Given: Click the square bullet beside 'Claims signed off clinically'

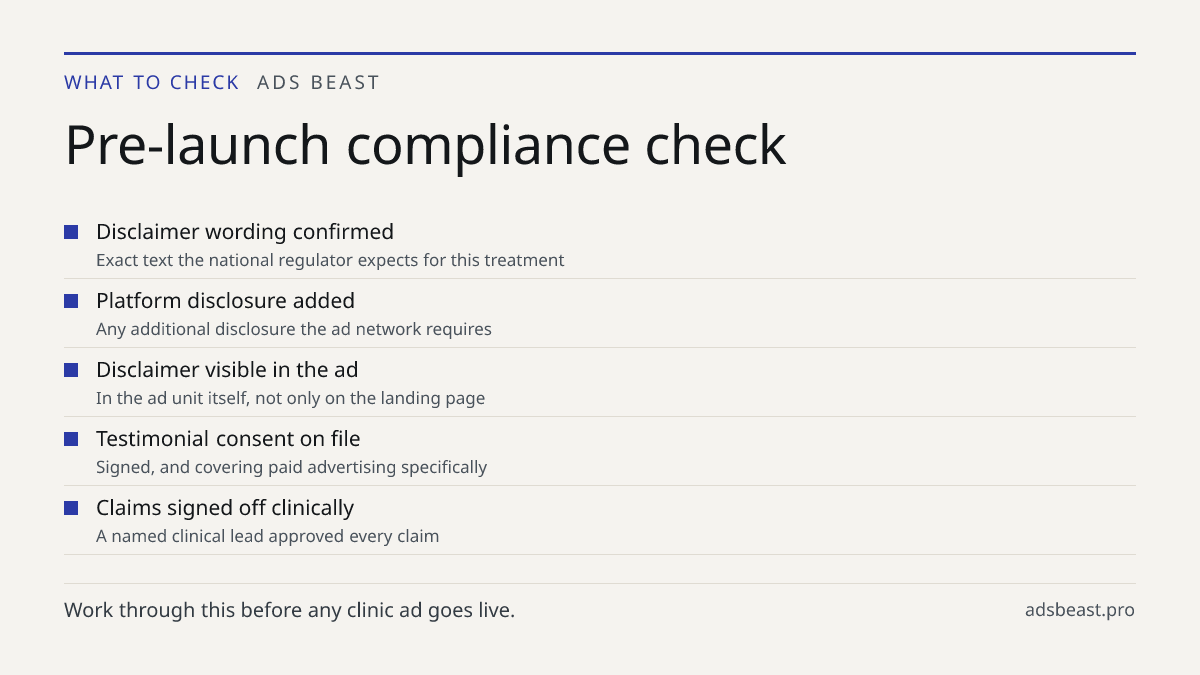Looking at the screenshot, I should pos(71,508).
